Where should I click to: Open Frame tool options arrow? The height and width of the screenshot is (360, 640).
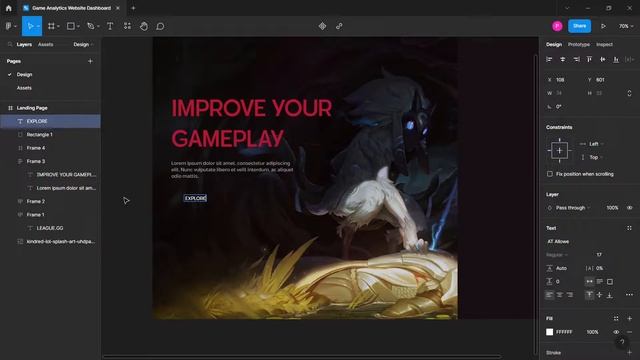[x=58, y=27]
